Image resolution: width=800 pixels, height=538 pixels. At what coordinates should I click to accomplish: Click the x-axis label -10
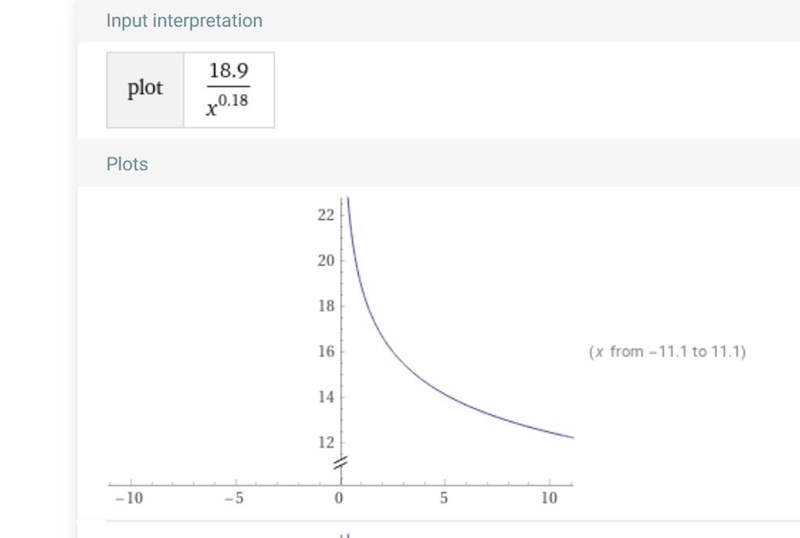point(129,499)
